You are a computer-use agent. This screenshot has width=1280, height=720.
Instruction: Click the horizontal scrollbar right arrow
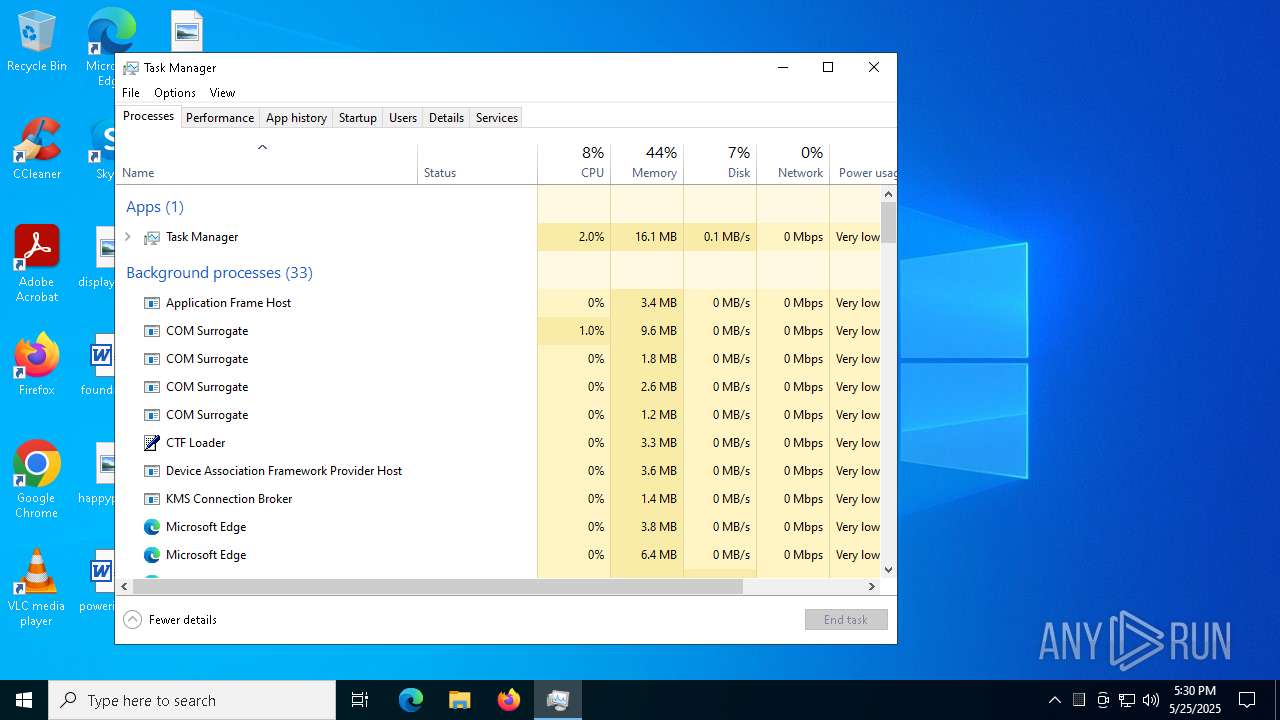872,587
